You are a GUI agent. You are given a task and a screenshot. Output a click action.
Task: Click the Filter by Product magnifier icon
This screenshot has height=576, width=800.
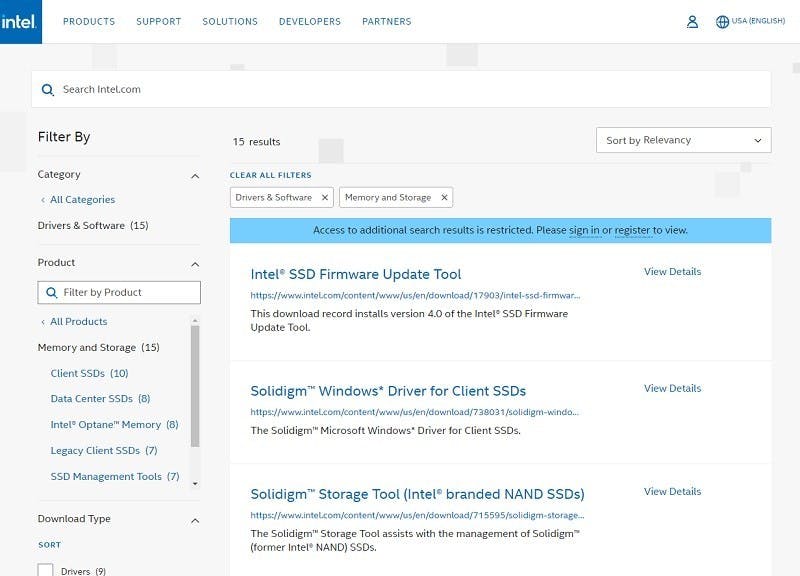[x=50, y=293]
